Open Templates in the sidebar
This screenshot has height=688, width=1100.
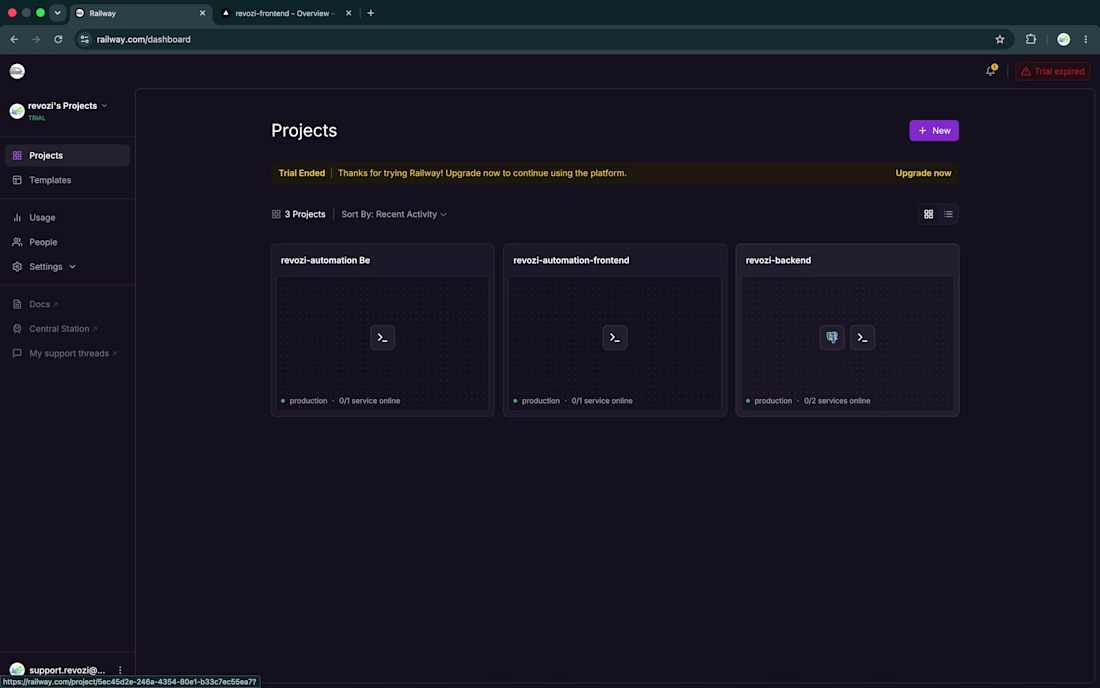(67, 180)
